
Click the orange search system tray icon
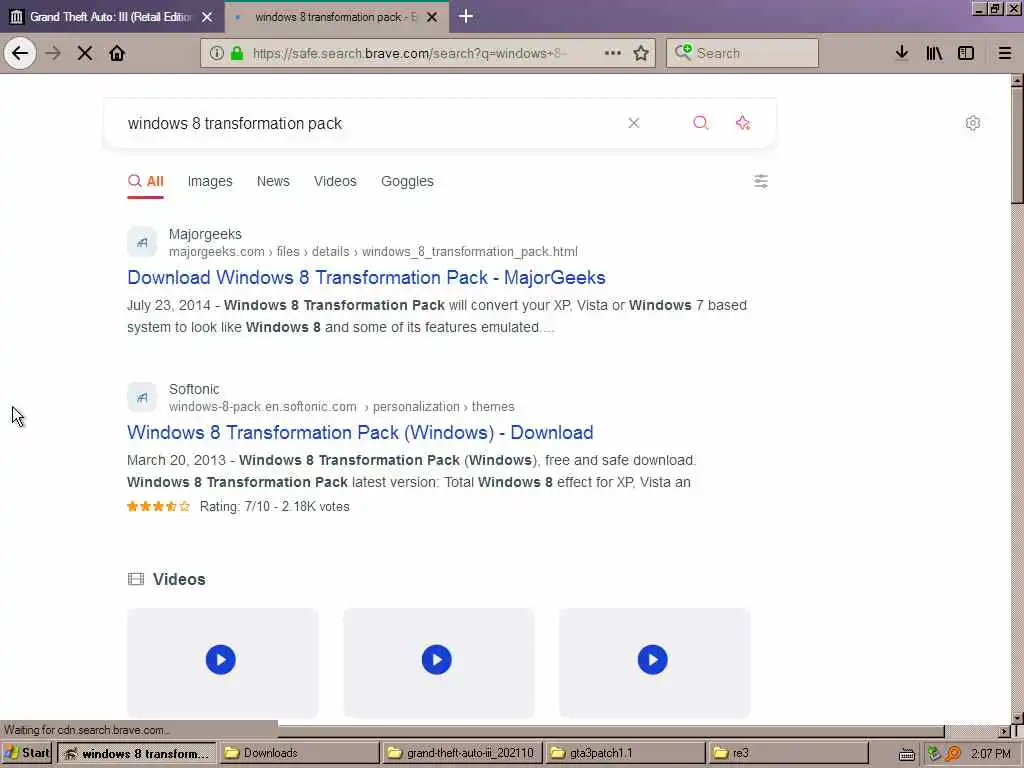point(953,754)
